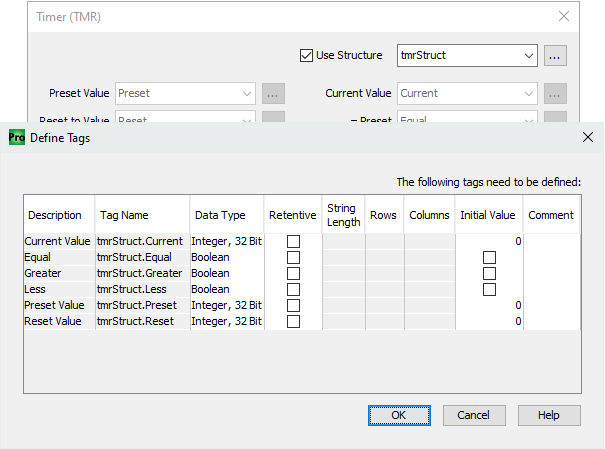Open Help for Define Tags

click(x=549, y=415)
